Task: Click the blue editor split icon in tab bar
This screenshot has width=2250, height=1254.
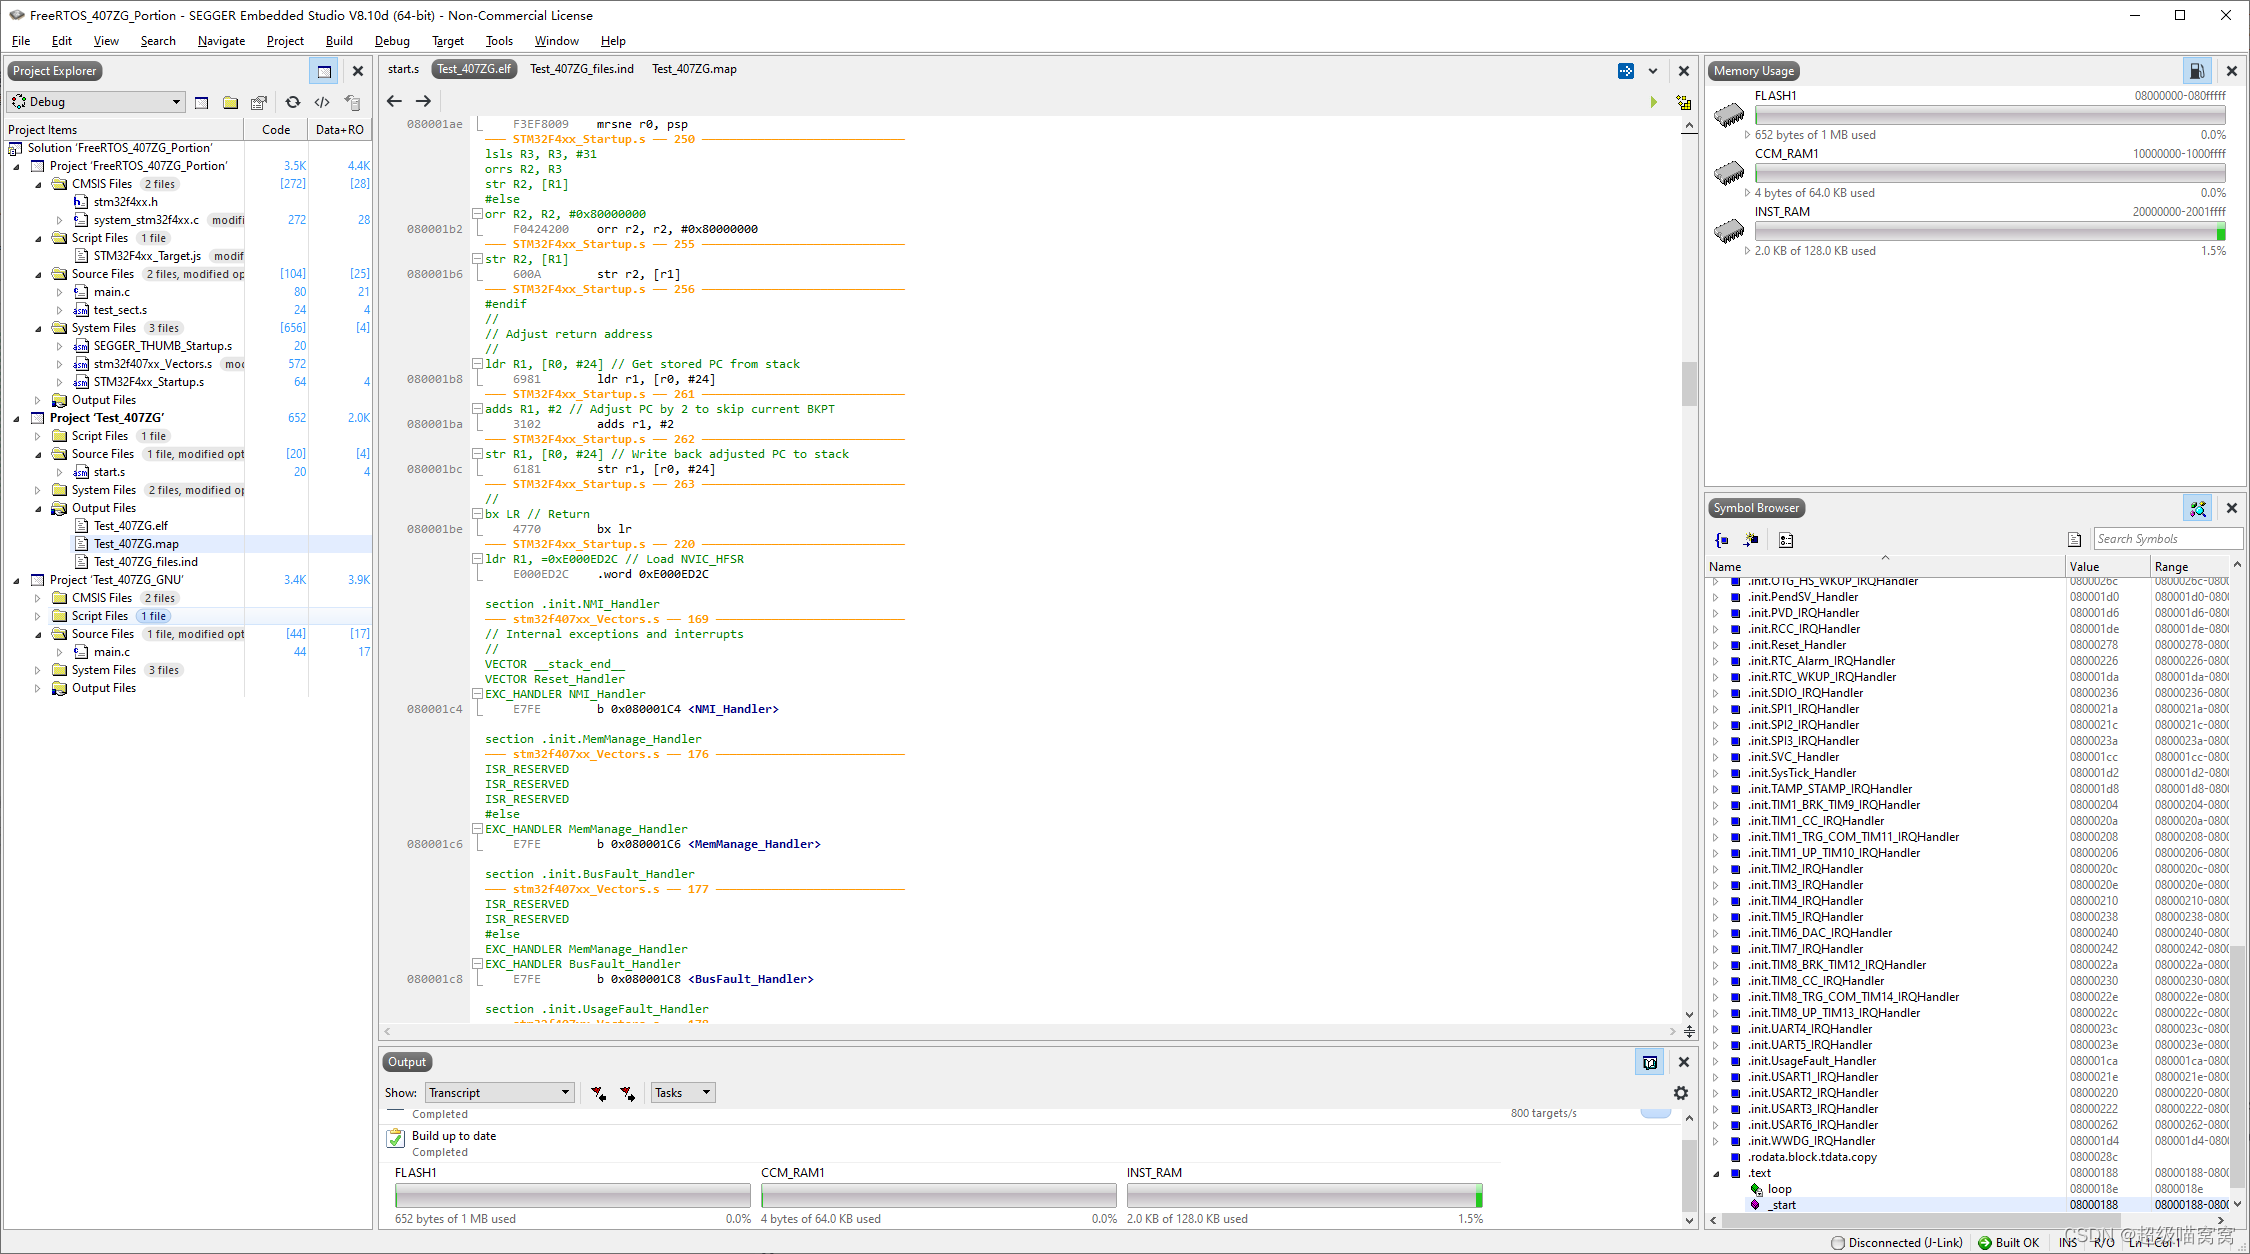Action: pyautogui.click(x=1626, y=71)
